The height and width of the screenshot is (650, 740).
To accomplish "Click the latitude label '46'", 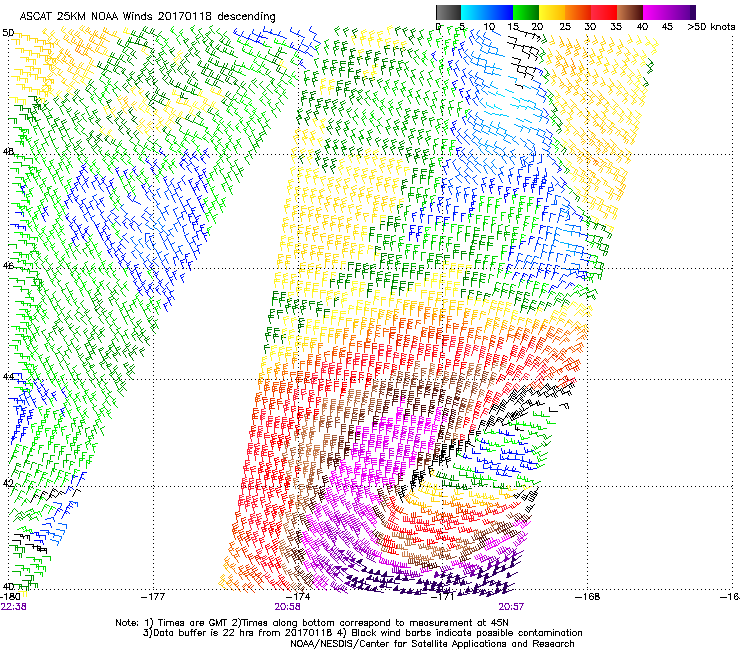I will pyautogui.click(x=8, y=266).
